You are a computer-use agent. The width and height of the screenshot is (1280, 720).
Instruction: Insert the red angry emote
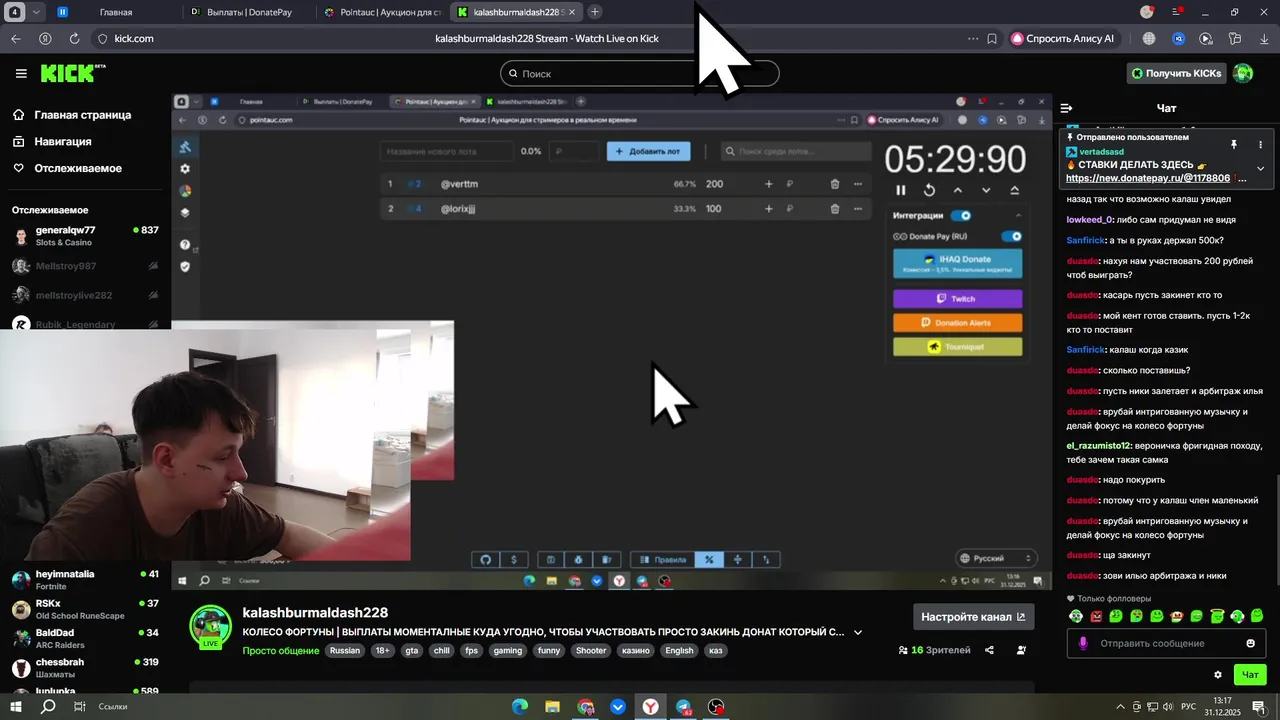click(1095, 616)
